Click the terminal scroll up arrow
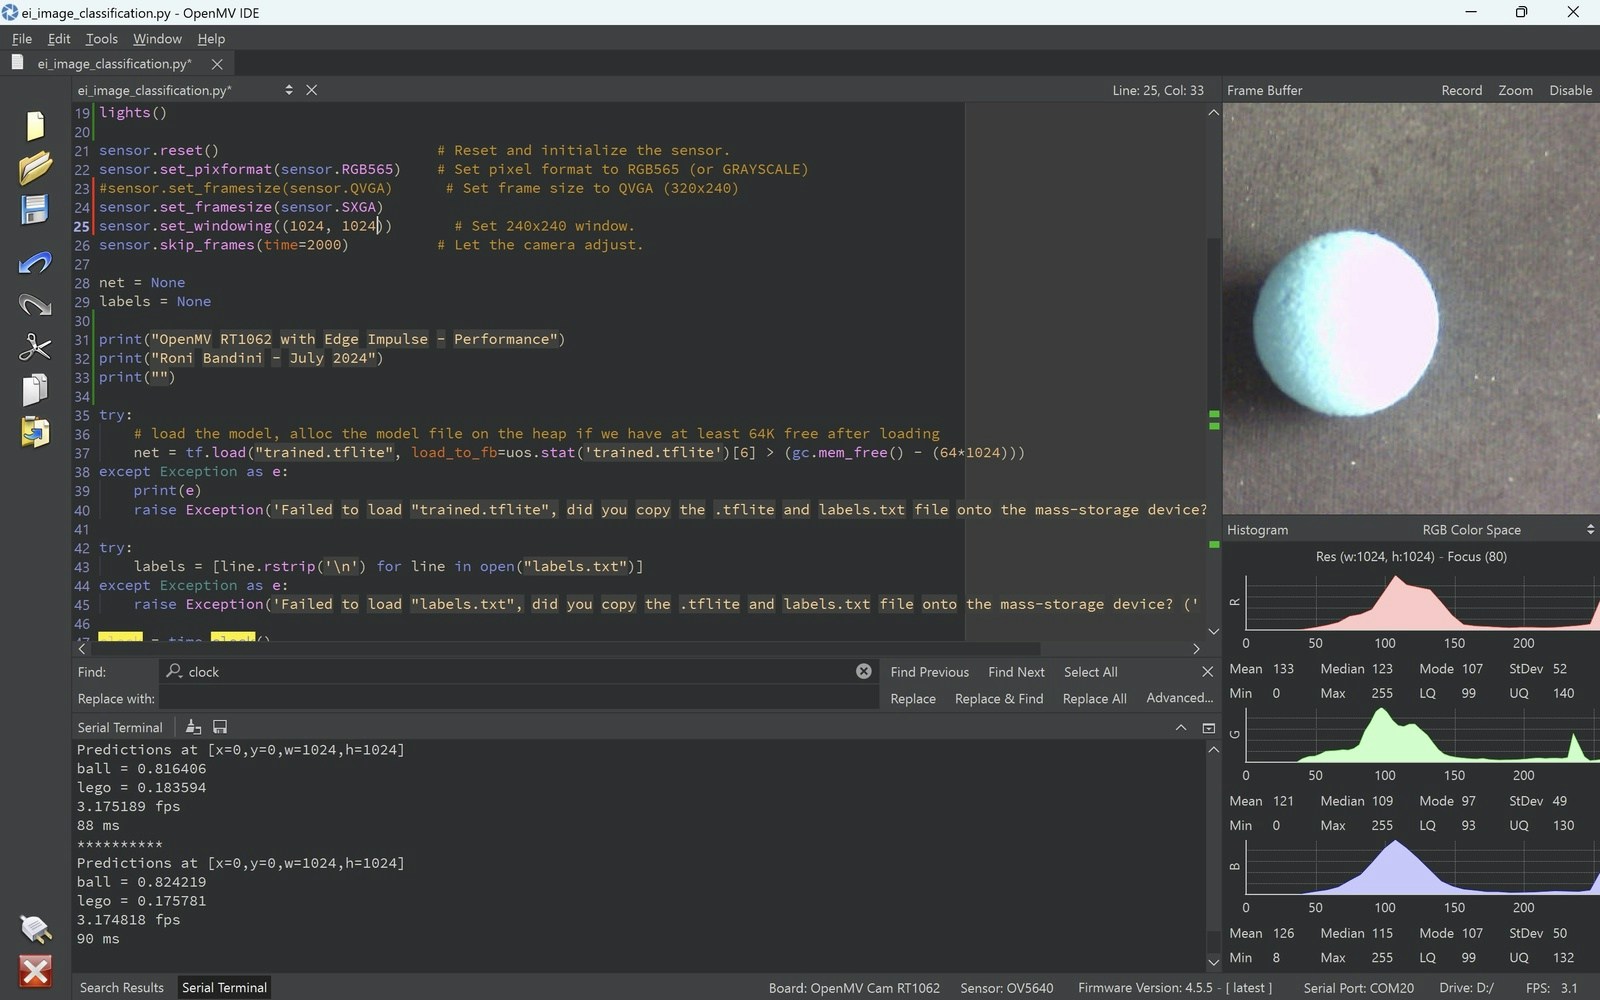1600x1000 pixels. coord(1213,749)
